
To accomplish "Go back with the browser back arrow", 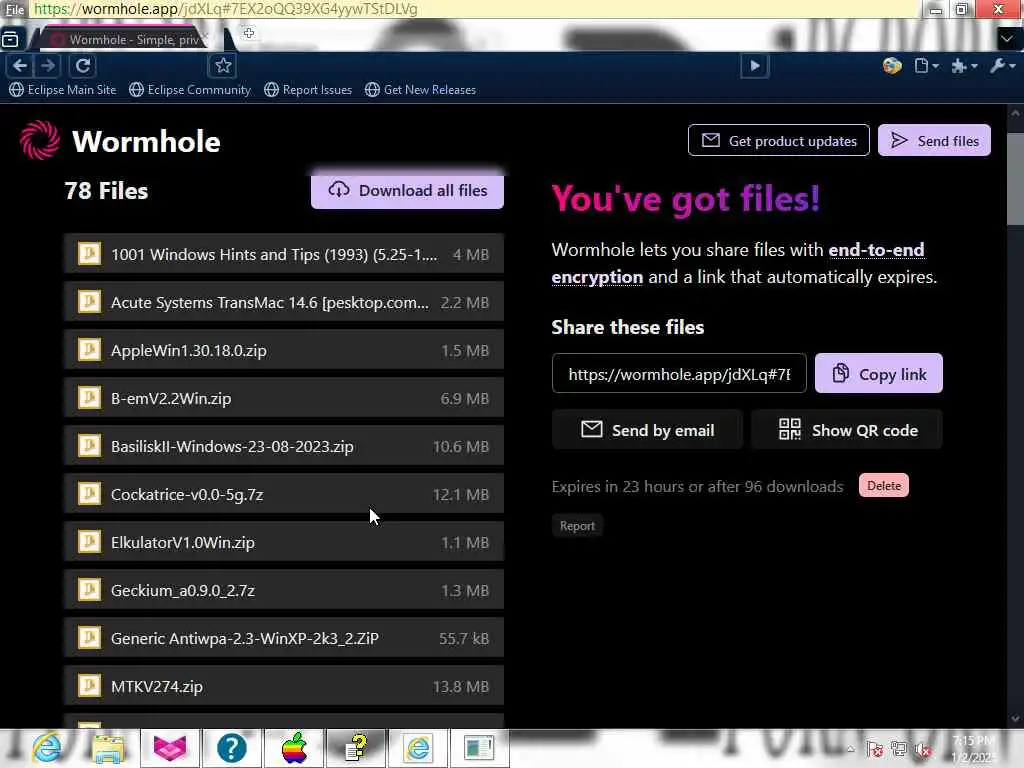I will [x=20, y=65].
